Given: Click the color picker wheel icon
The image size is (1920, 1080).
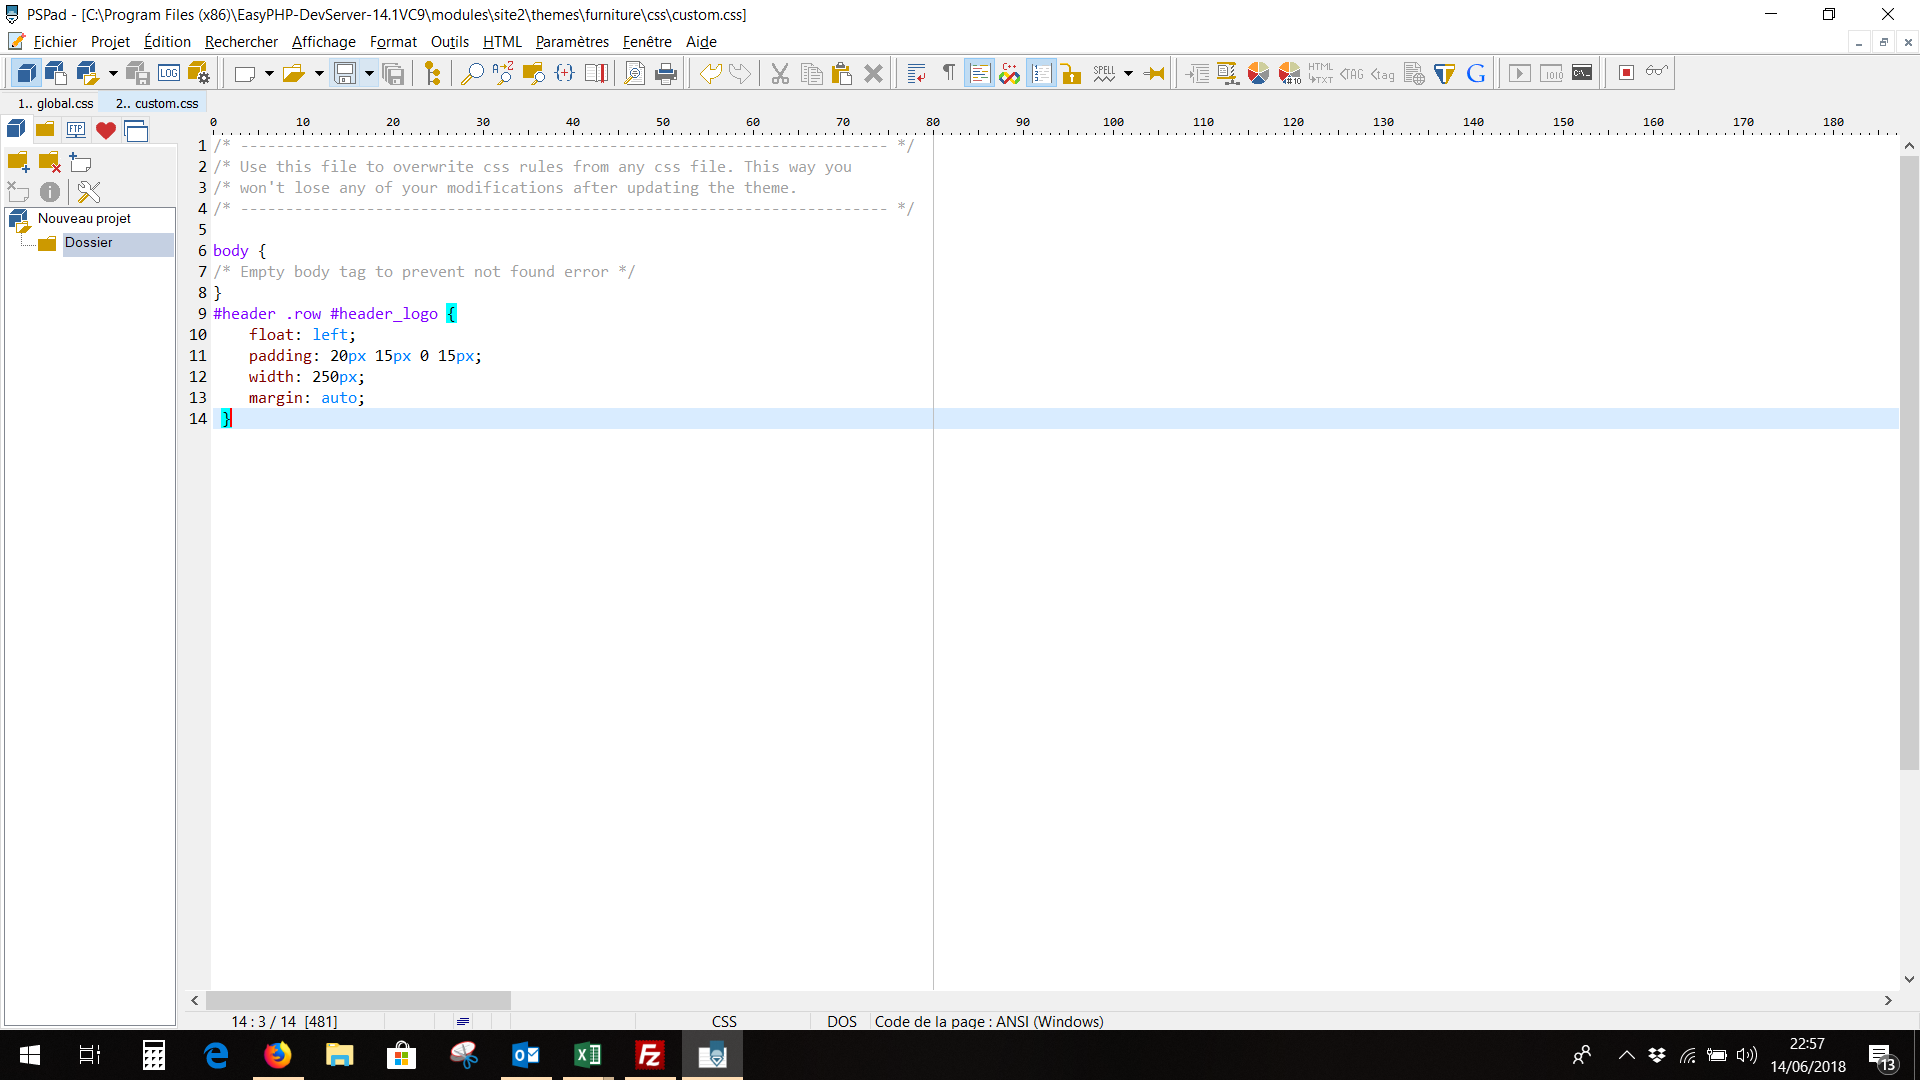Looking at the screenshot, I should click(x=1258, y=73).
